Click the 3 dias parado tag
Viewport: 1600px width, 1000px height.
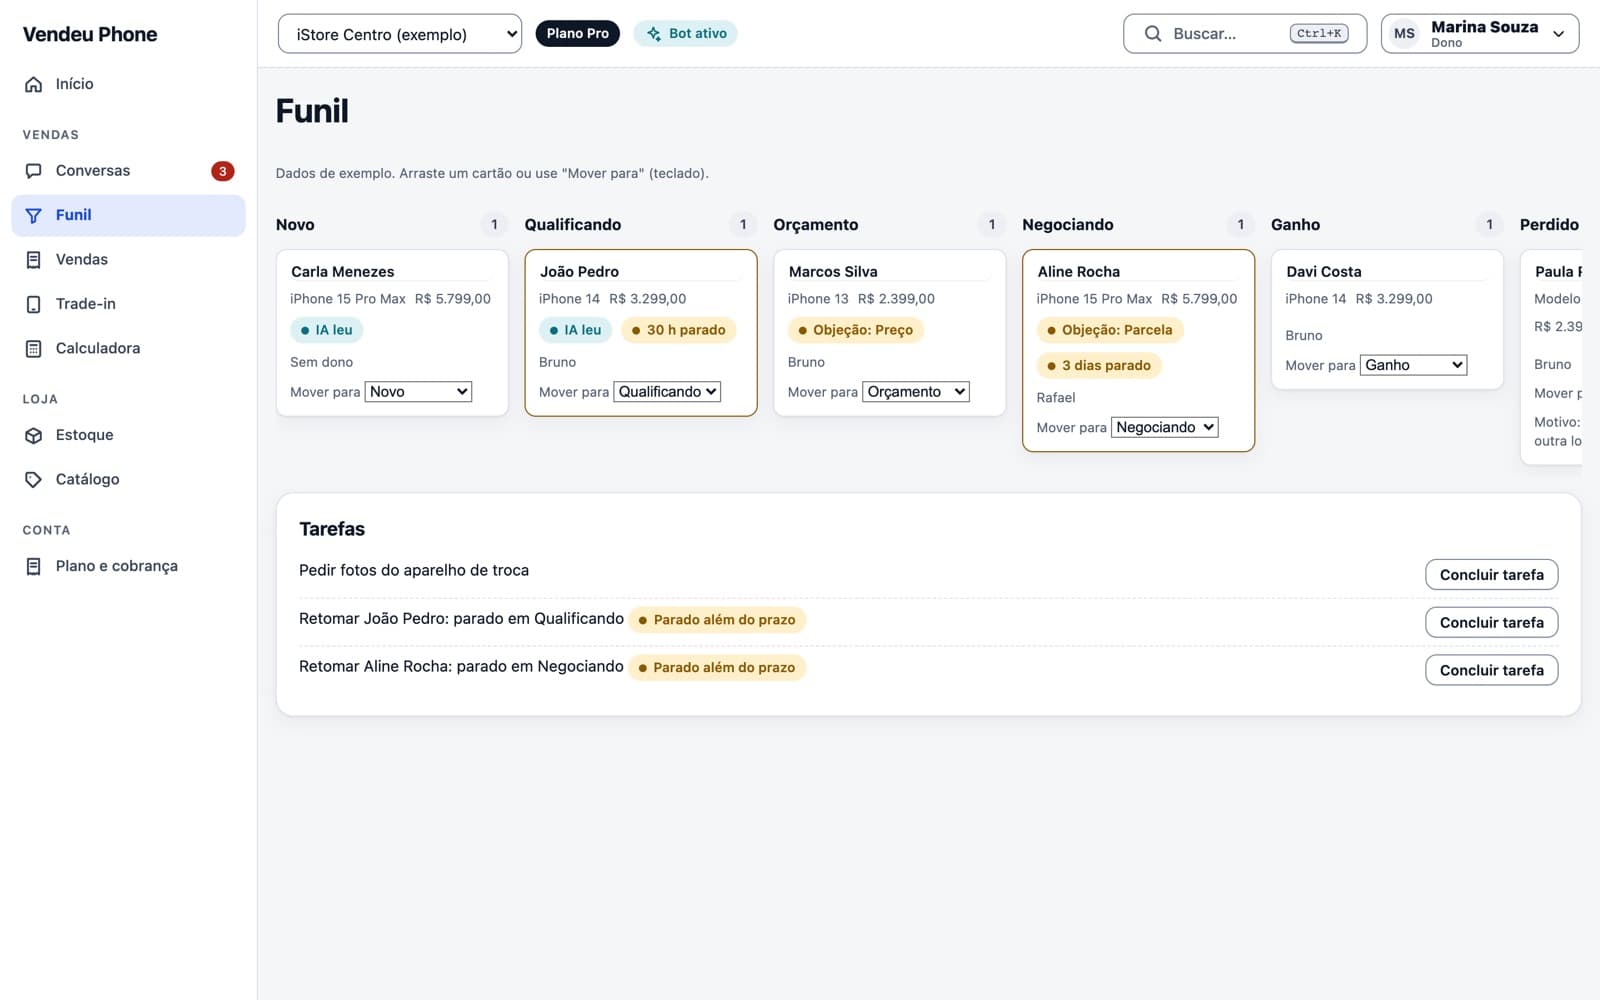point(1099,366)
